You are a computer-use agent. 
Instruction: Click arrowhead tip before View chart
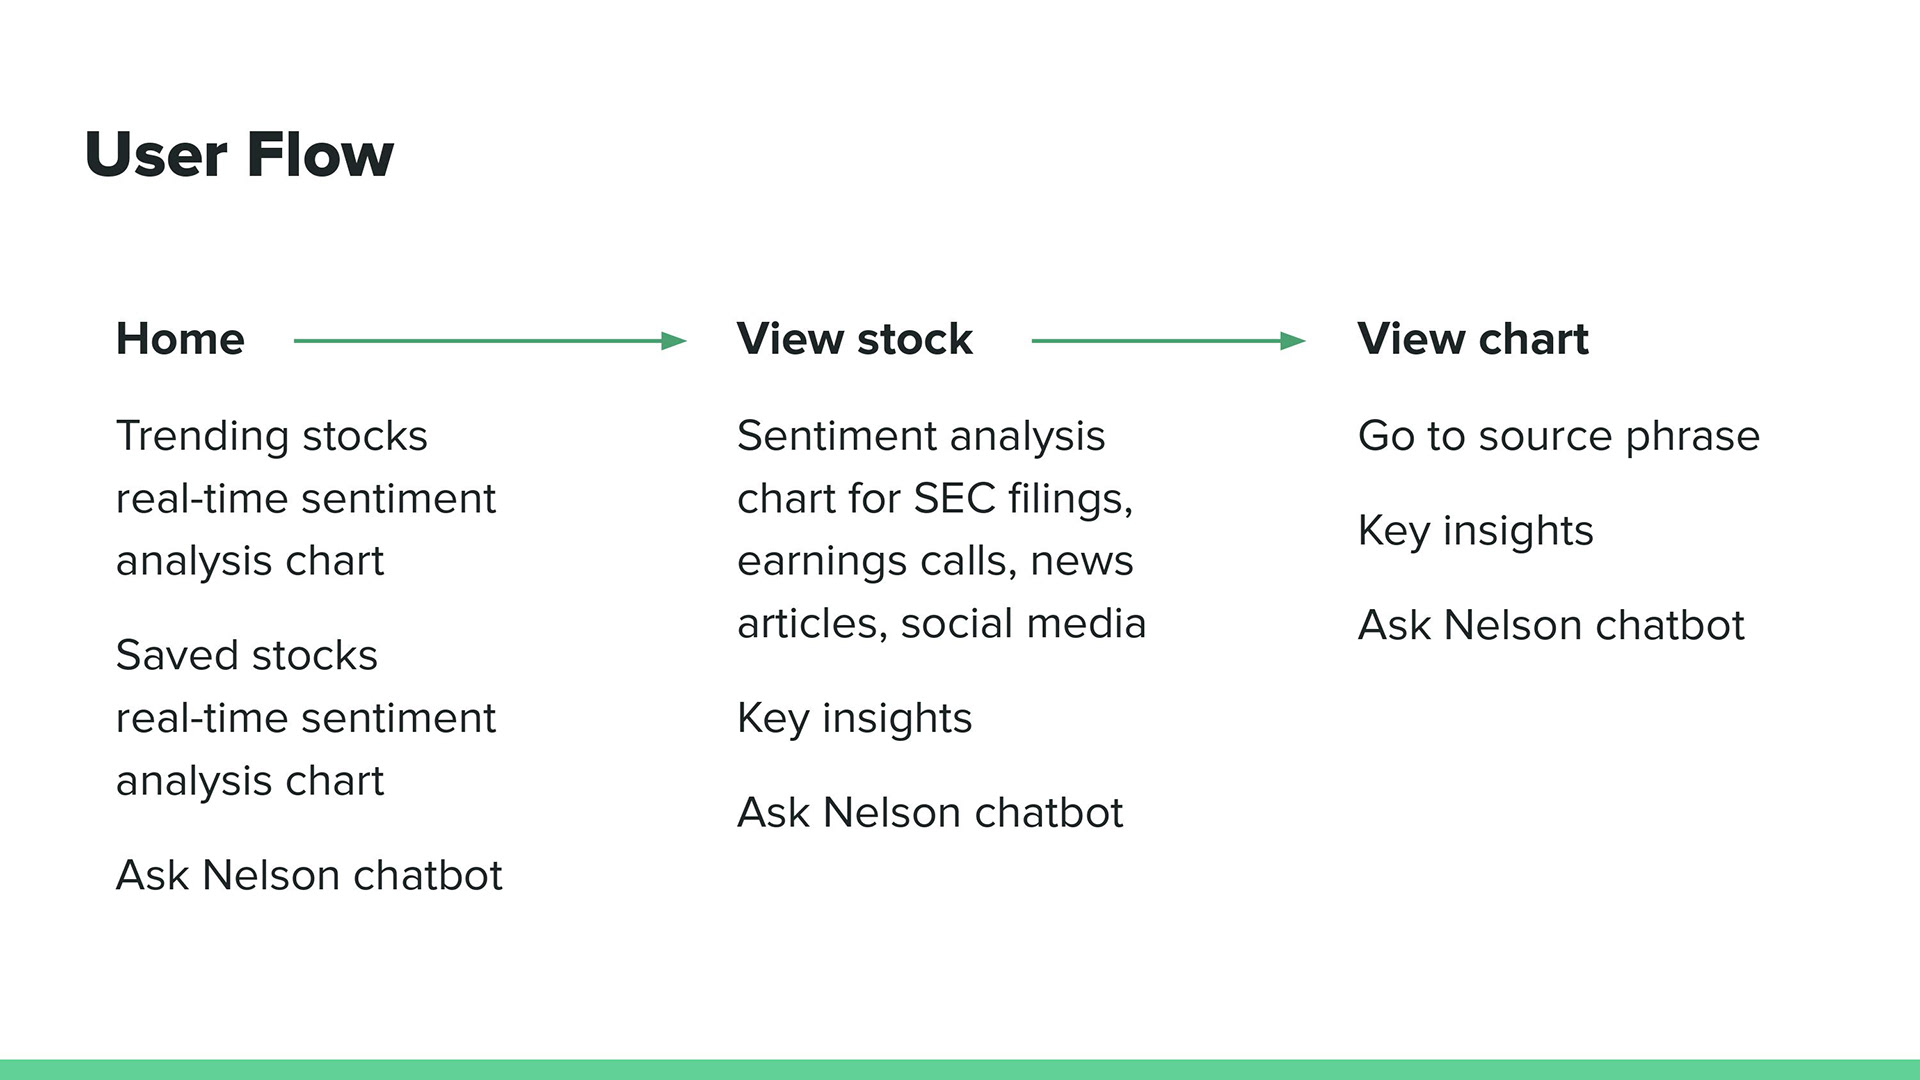[x=1295, y=341]
